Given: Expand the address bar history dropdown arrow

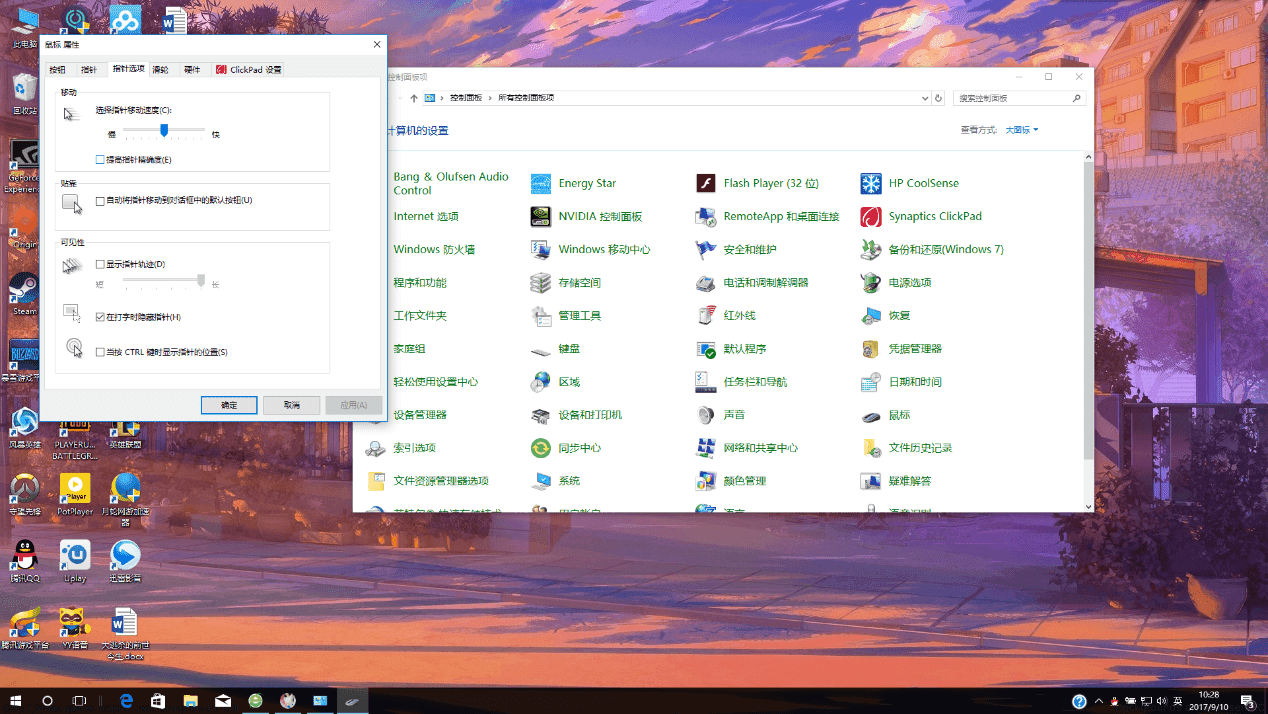Looking at the screenshot, I should coord(925,98).
